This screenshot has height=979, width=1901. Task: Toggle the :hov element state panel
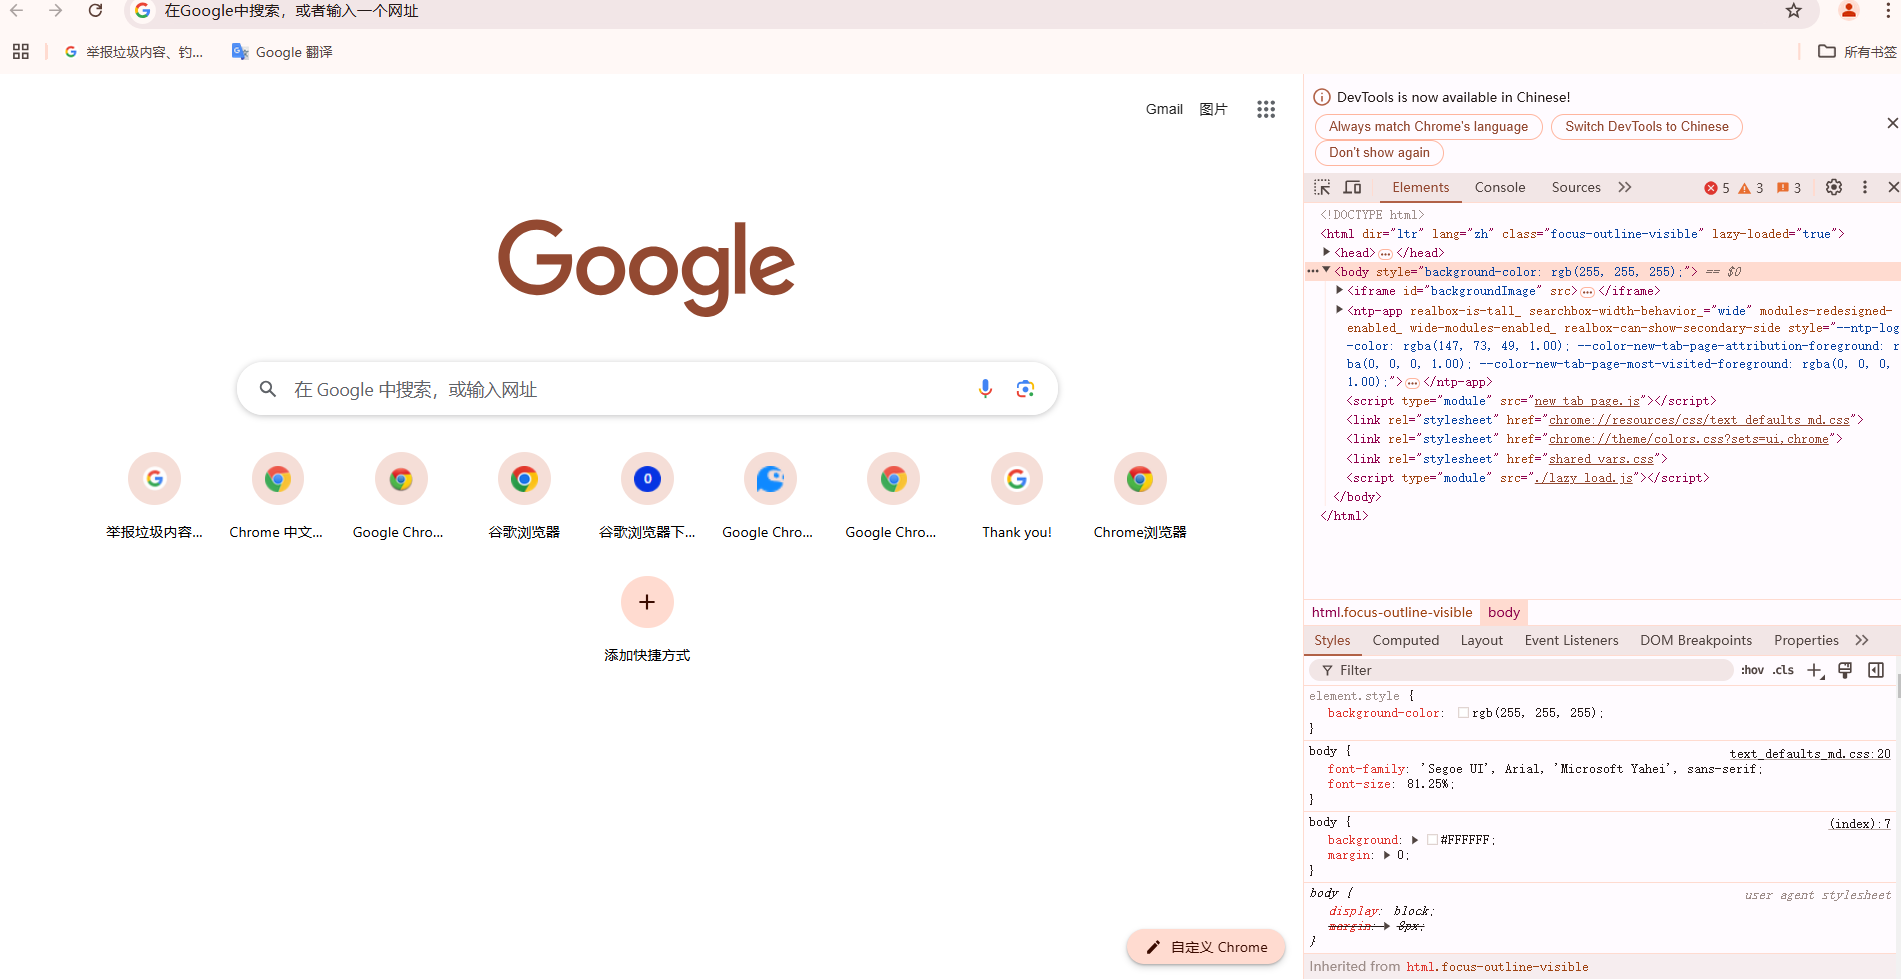[x=1752, y=670]
